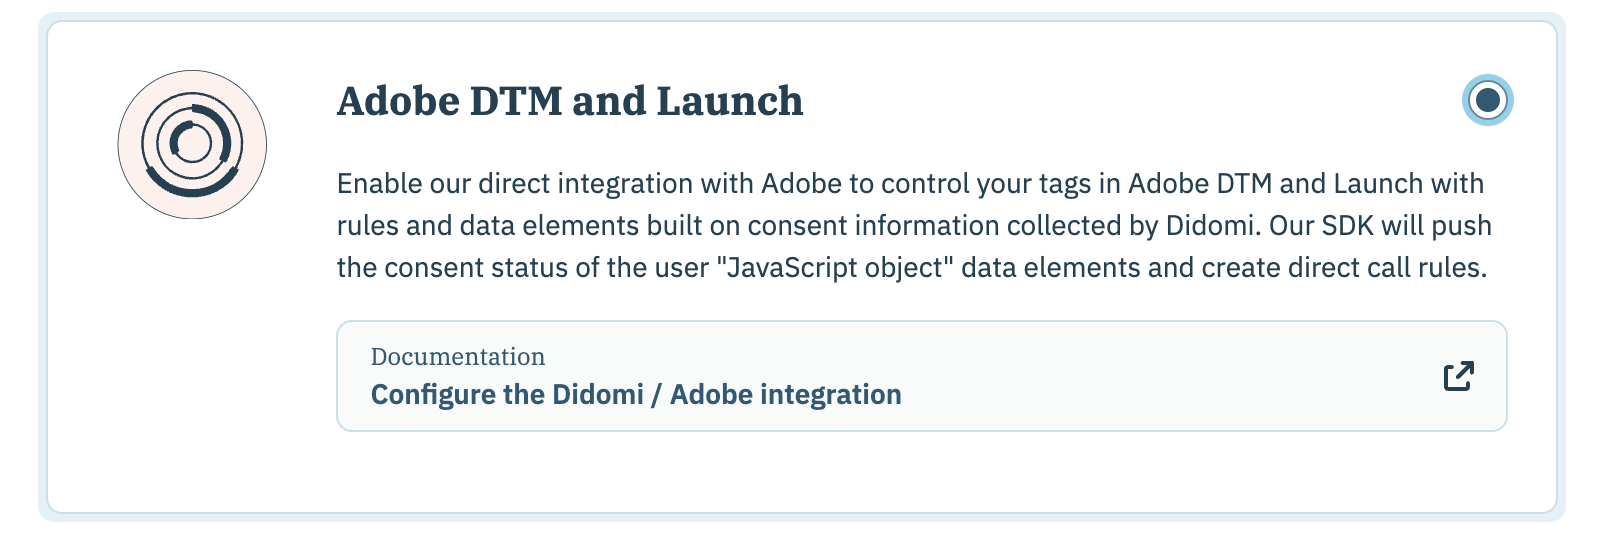
Task: Open the Configure the Didomi / Adobe integration link
Action: (x=635, y=395)
